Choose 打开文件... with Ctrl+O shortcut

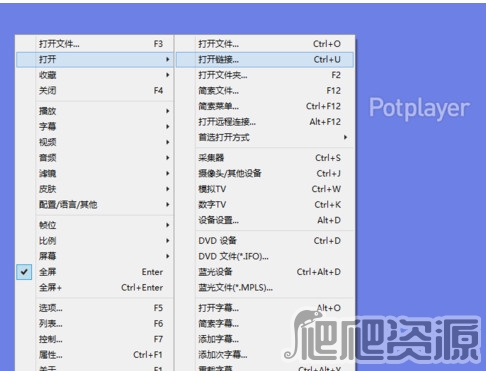point(265,44)
